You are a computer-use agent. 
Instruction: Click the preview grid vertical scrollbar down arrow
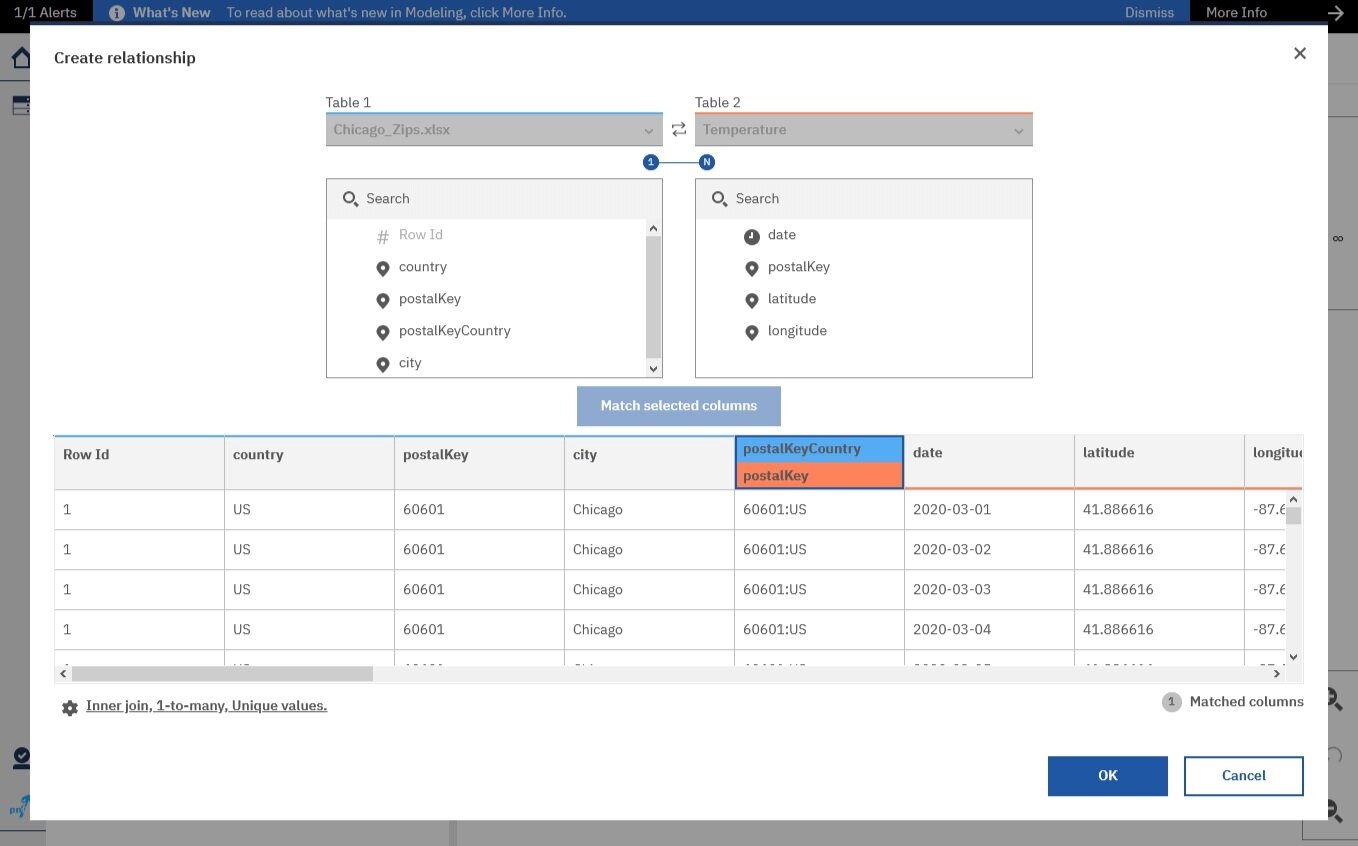1293,657
